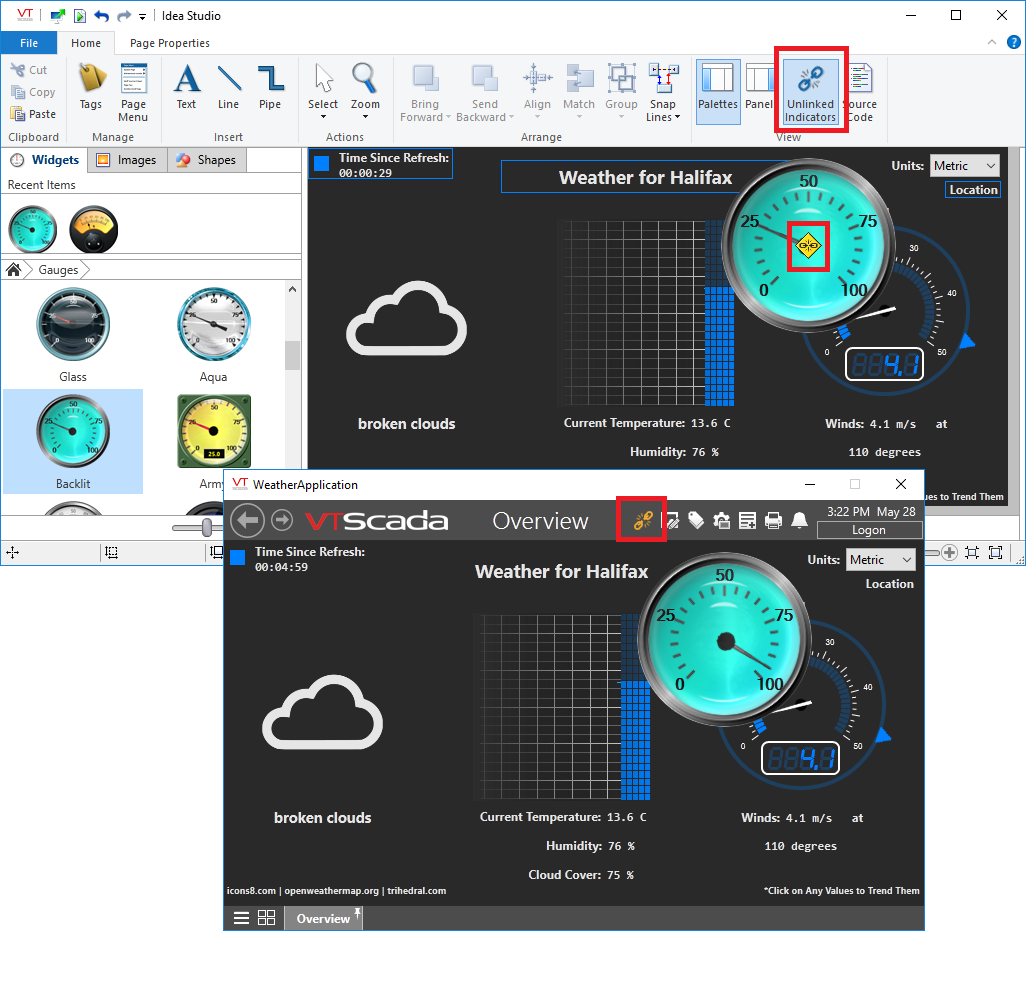This screenshot has width=1026, height=996.
Task: Toggle the Palettes panel visibility
Action: tap(717, 92)
